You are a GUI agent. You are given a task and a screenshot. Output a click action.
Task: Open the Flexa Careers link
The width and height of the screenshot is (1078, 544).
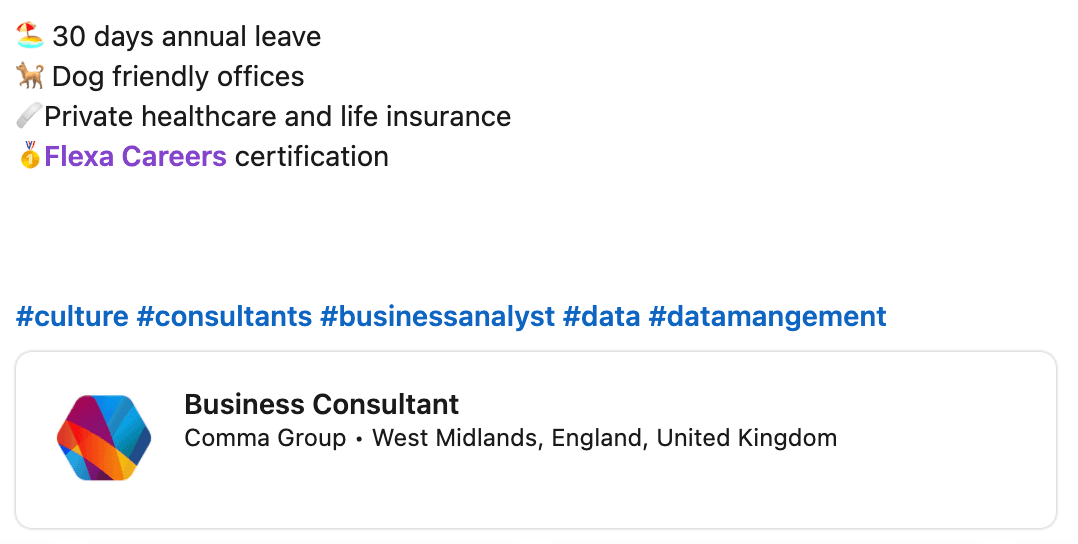click(136, 157)
